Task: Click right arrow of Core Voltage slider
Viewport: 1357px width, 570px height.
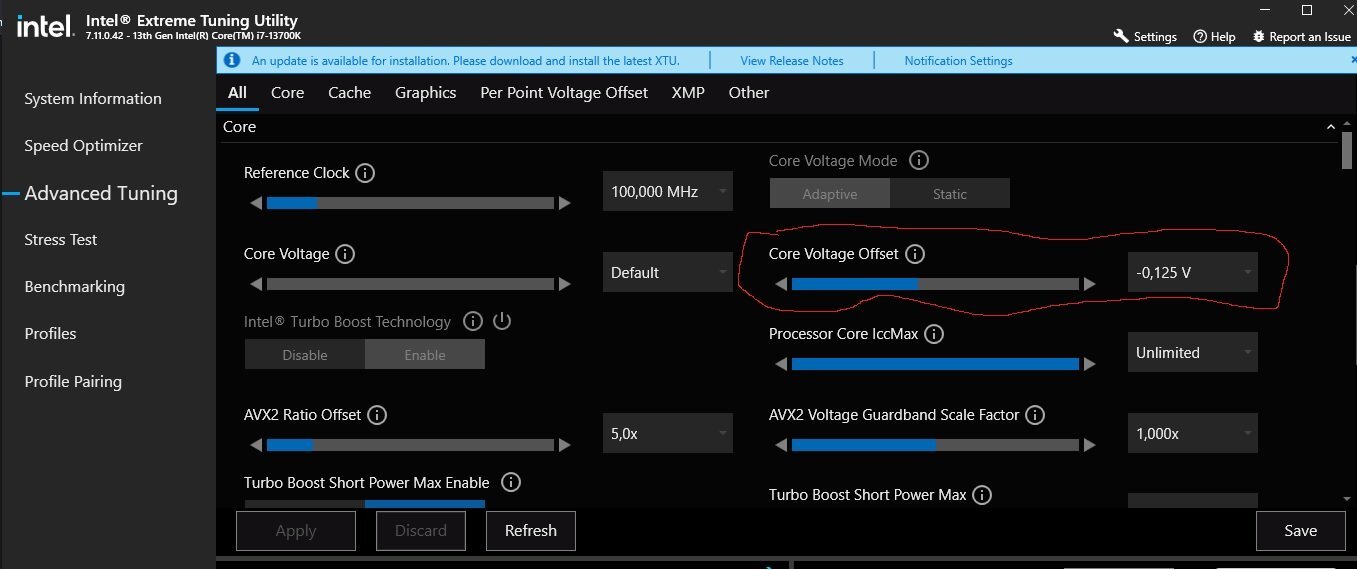Action: pyautogui.click(x=564, y=284)
